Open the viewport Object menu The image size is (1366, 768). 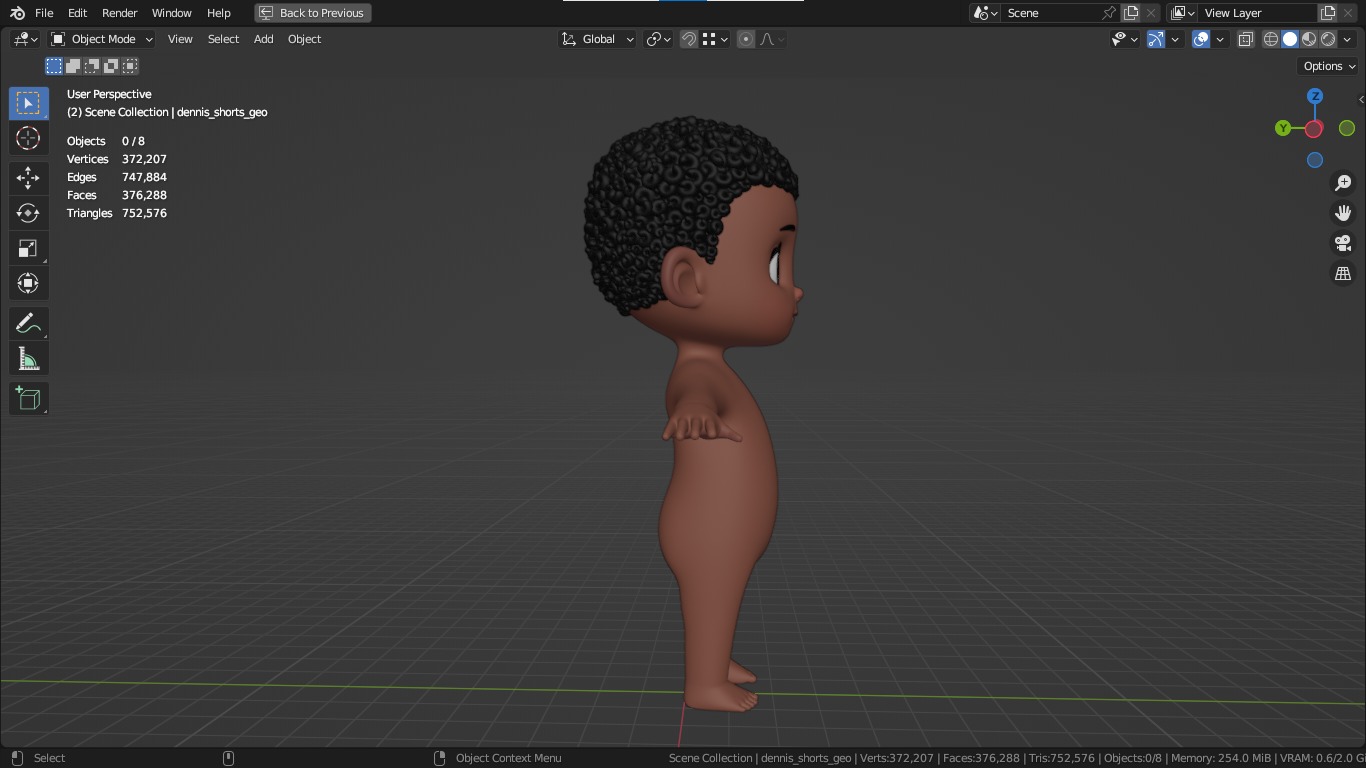click(x=304, y=39)
